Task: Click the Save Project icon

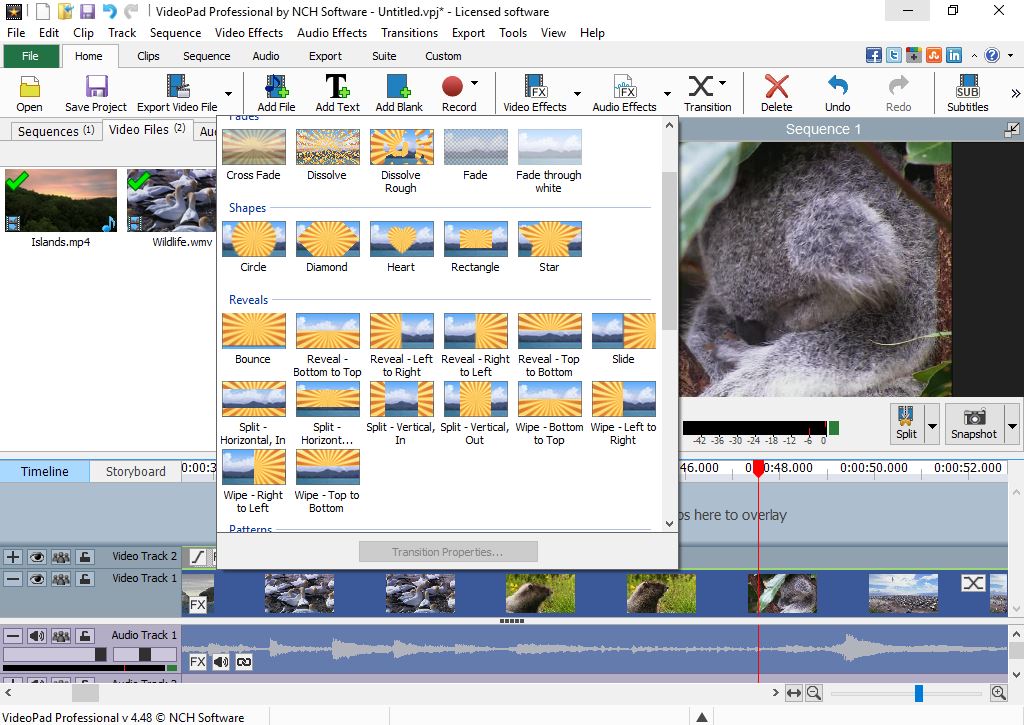Action: [x=95, y=93]
